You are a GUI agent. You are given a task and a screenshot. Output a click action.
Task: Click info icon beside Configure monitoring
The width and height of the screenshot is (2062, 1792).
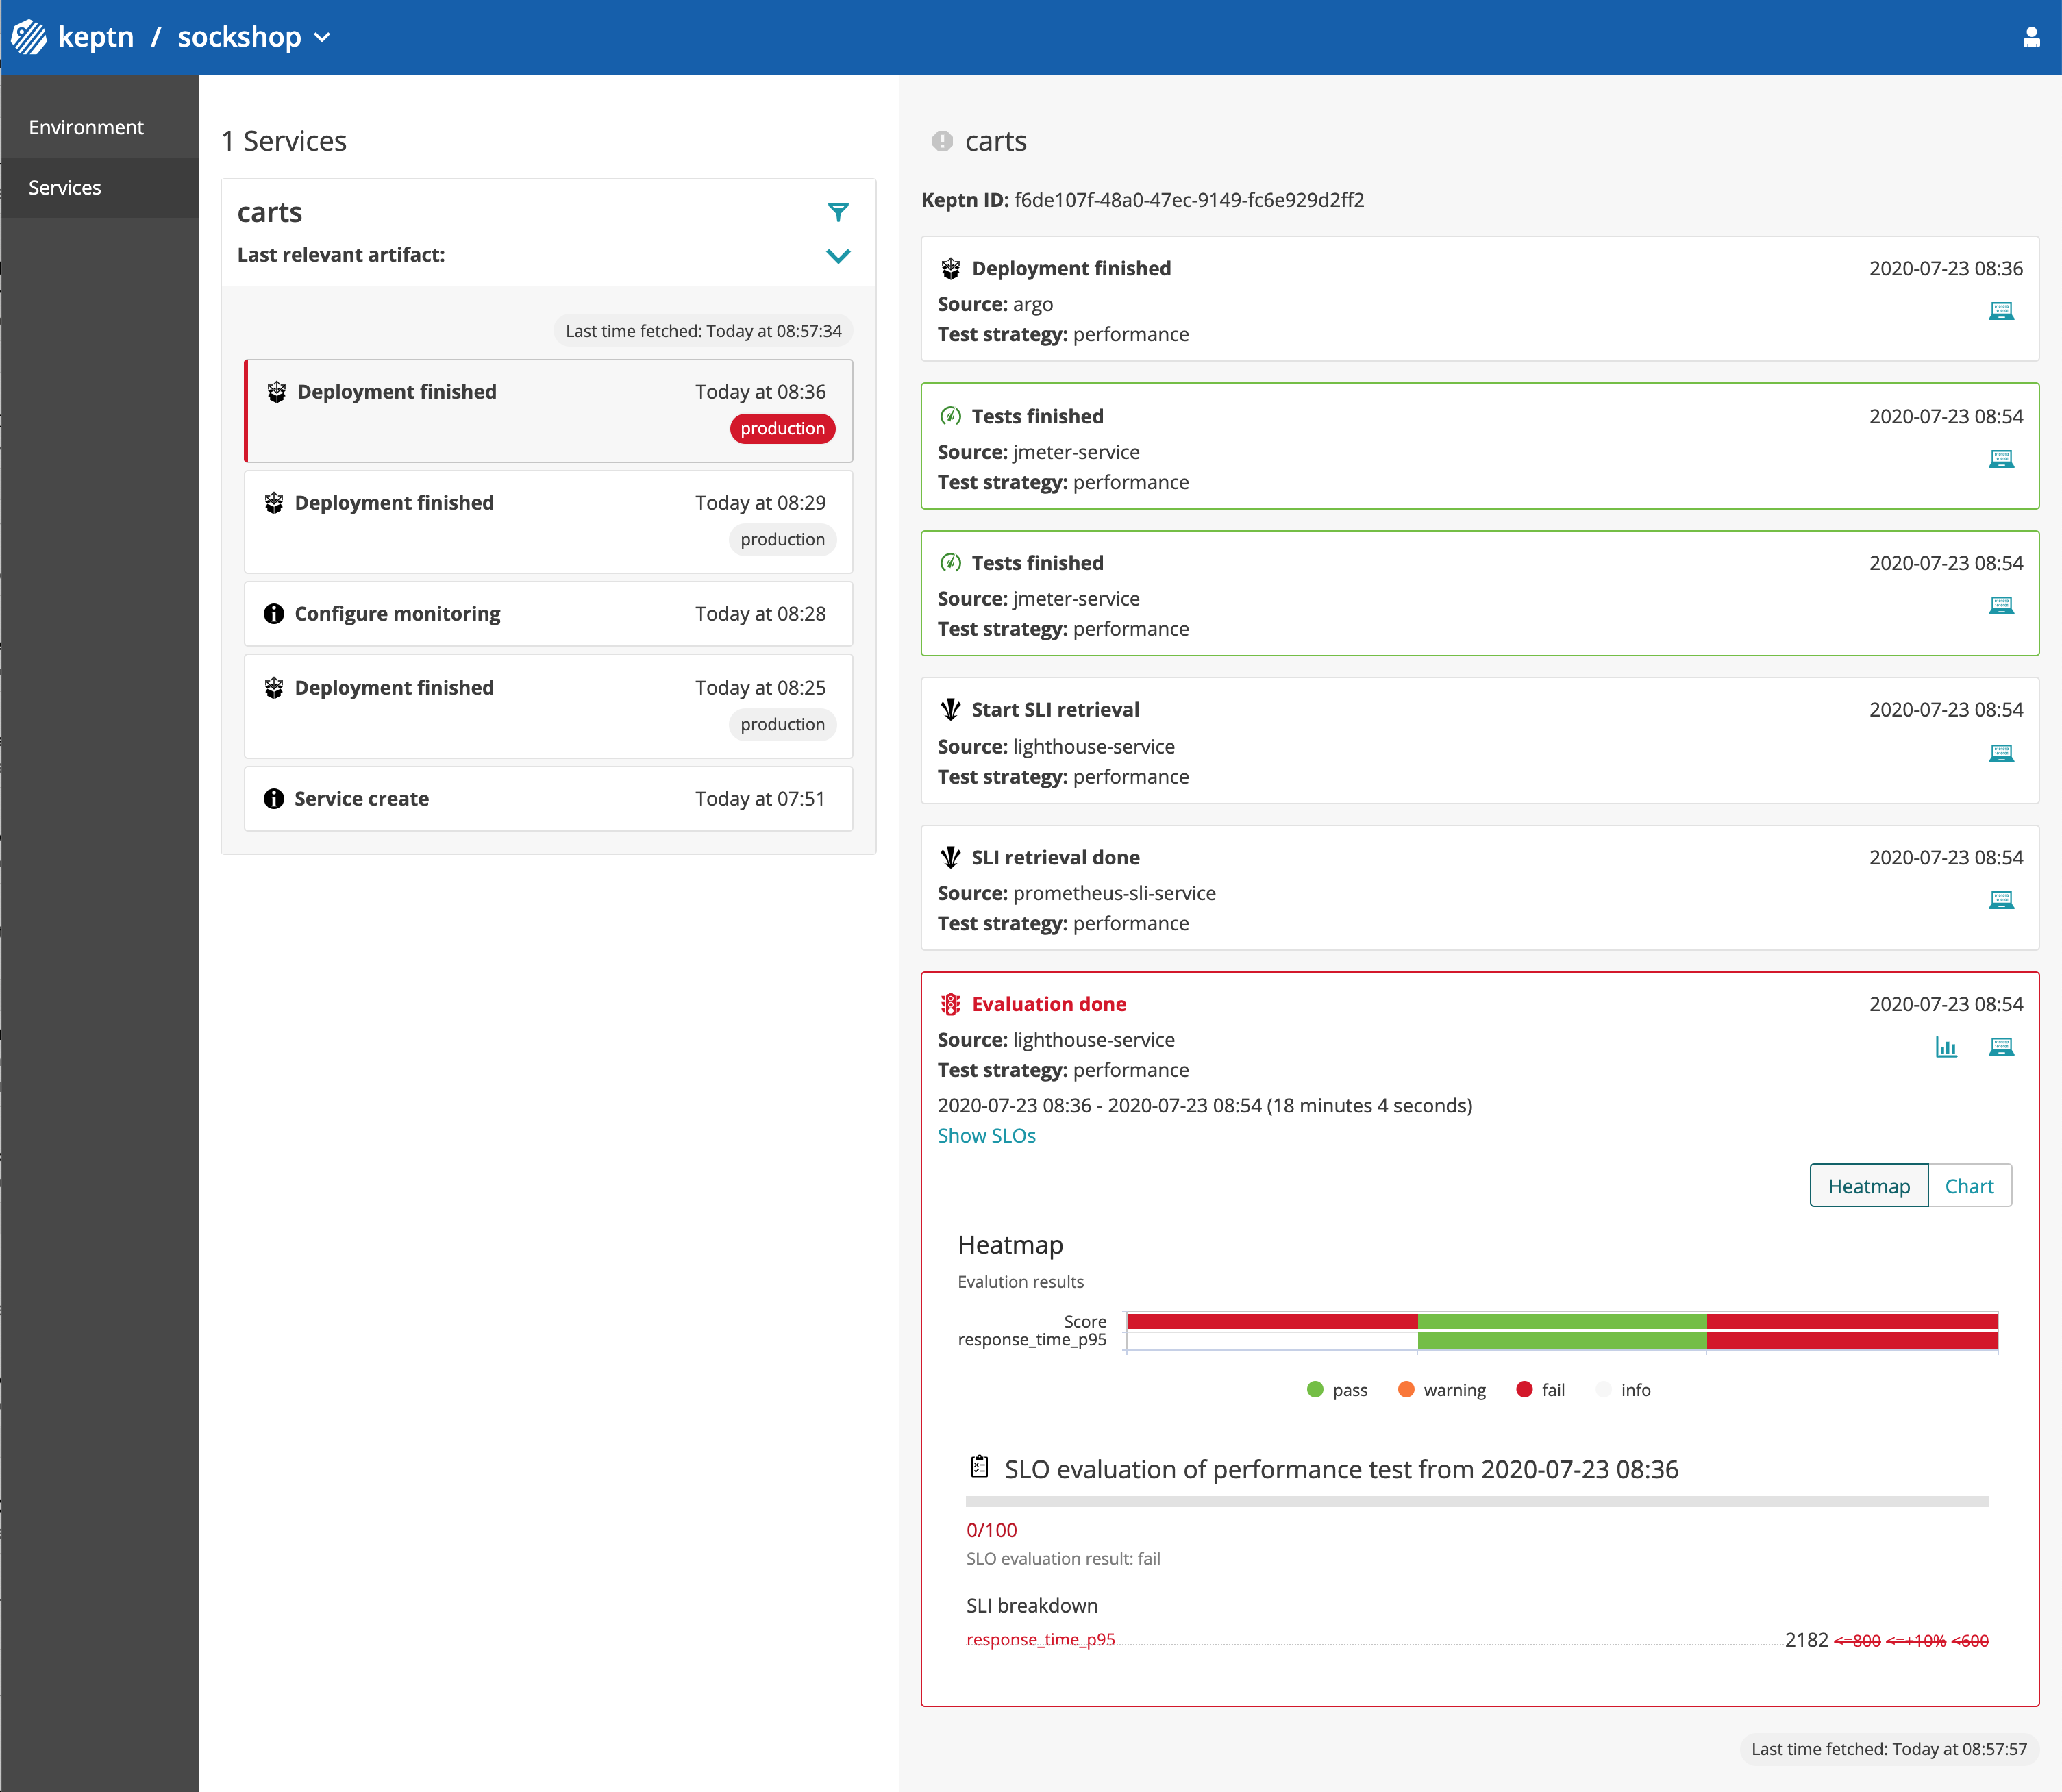pos(273,614)
